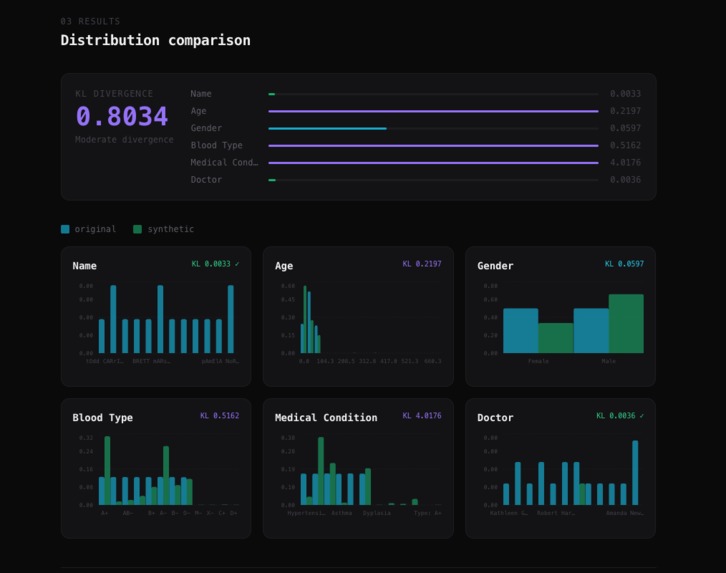
Task: Click the Blood Type card title
Action: click(102, 417)
